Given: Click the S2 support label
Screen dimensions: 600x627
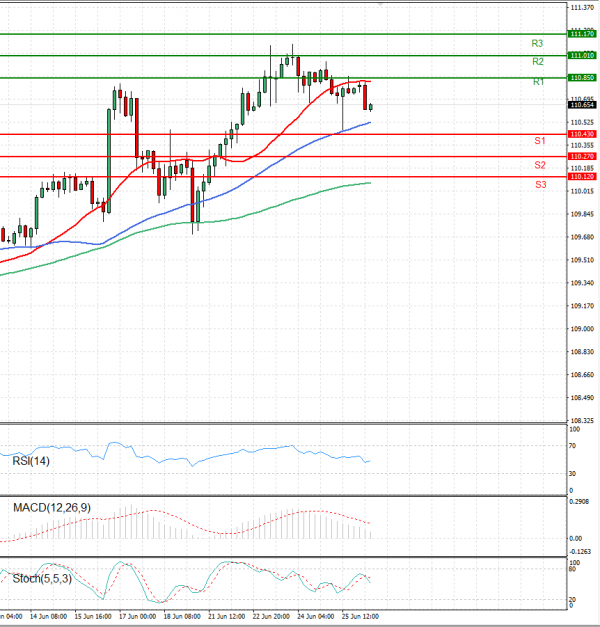Looking at the screenshot, I should (539, 165).
